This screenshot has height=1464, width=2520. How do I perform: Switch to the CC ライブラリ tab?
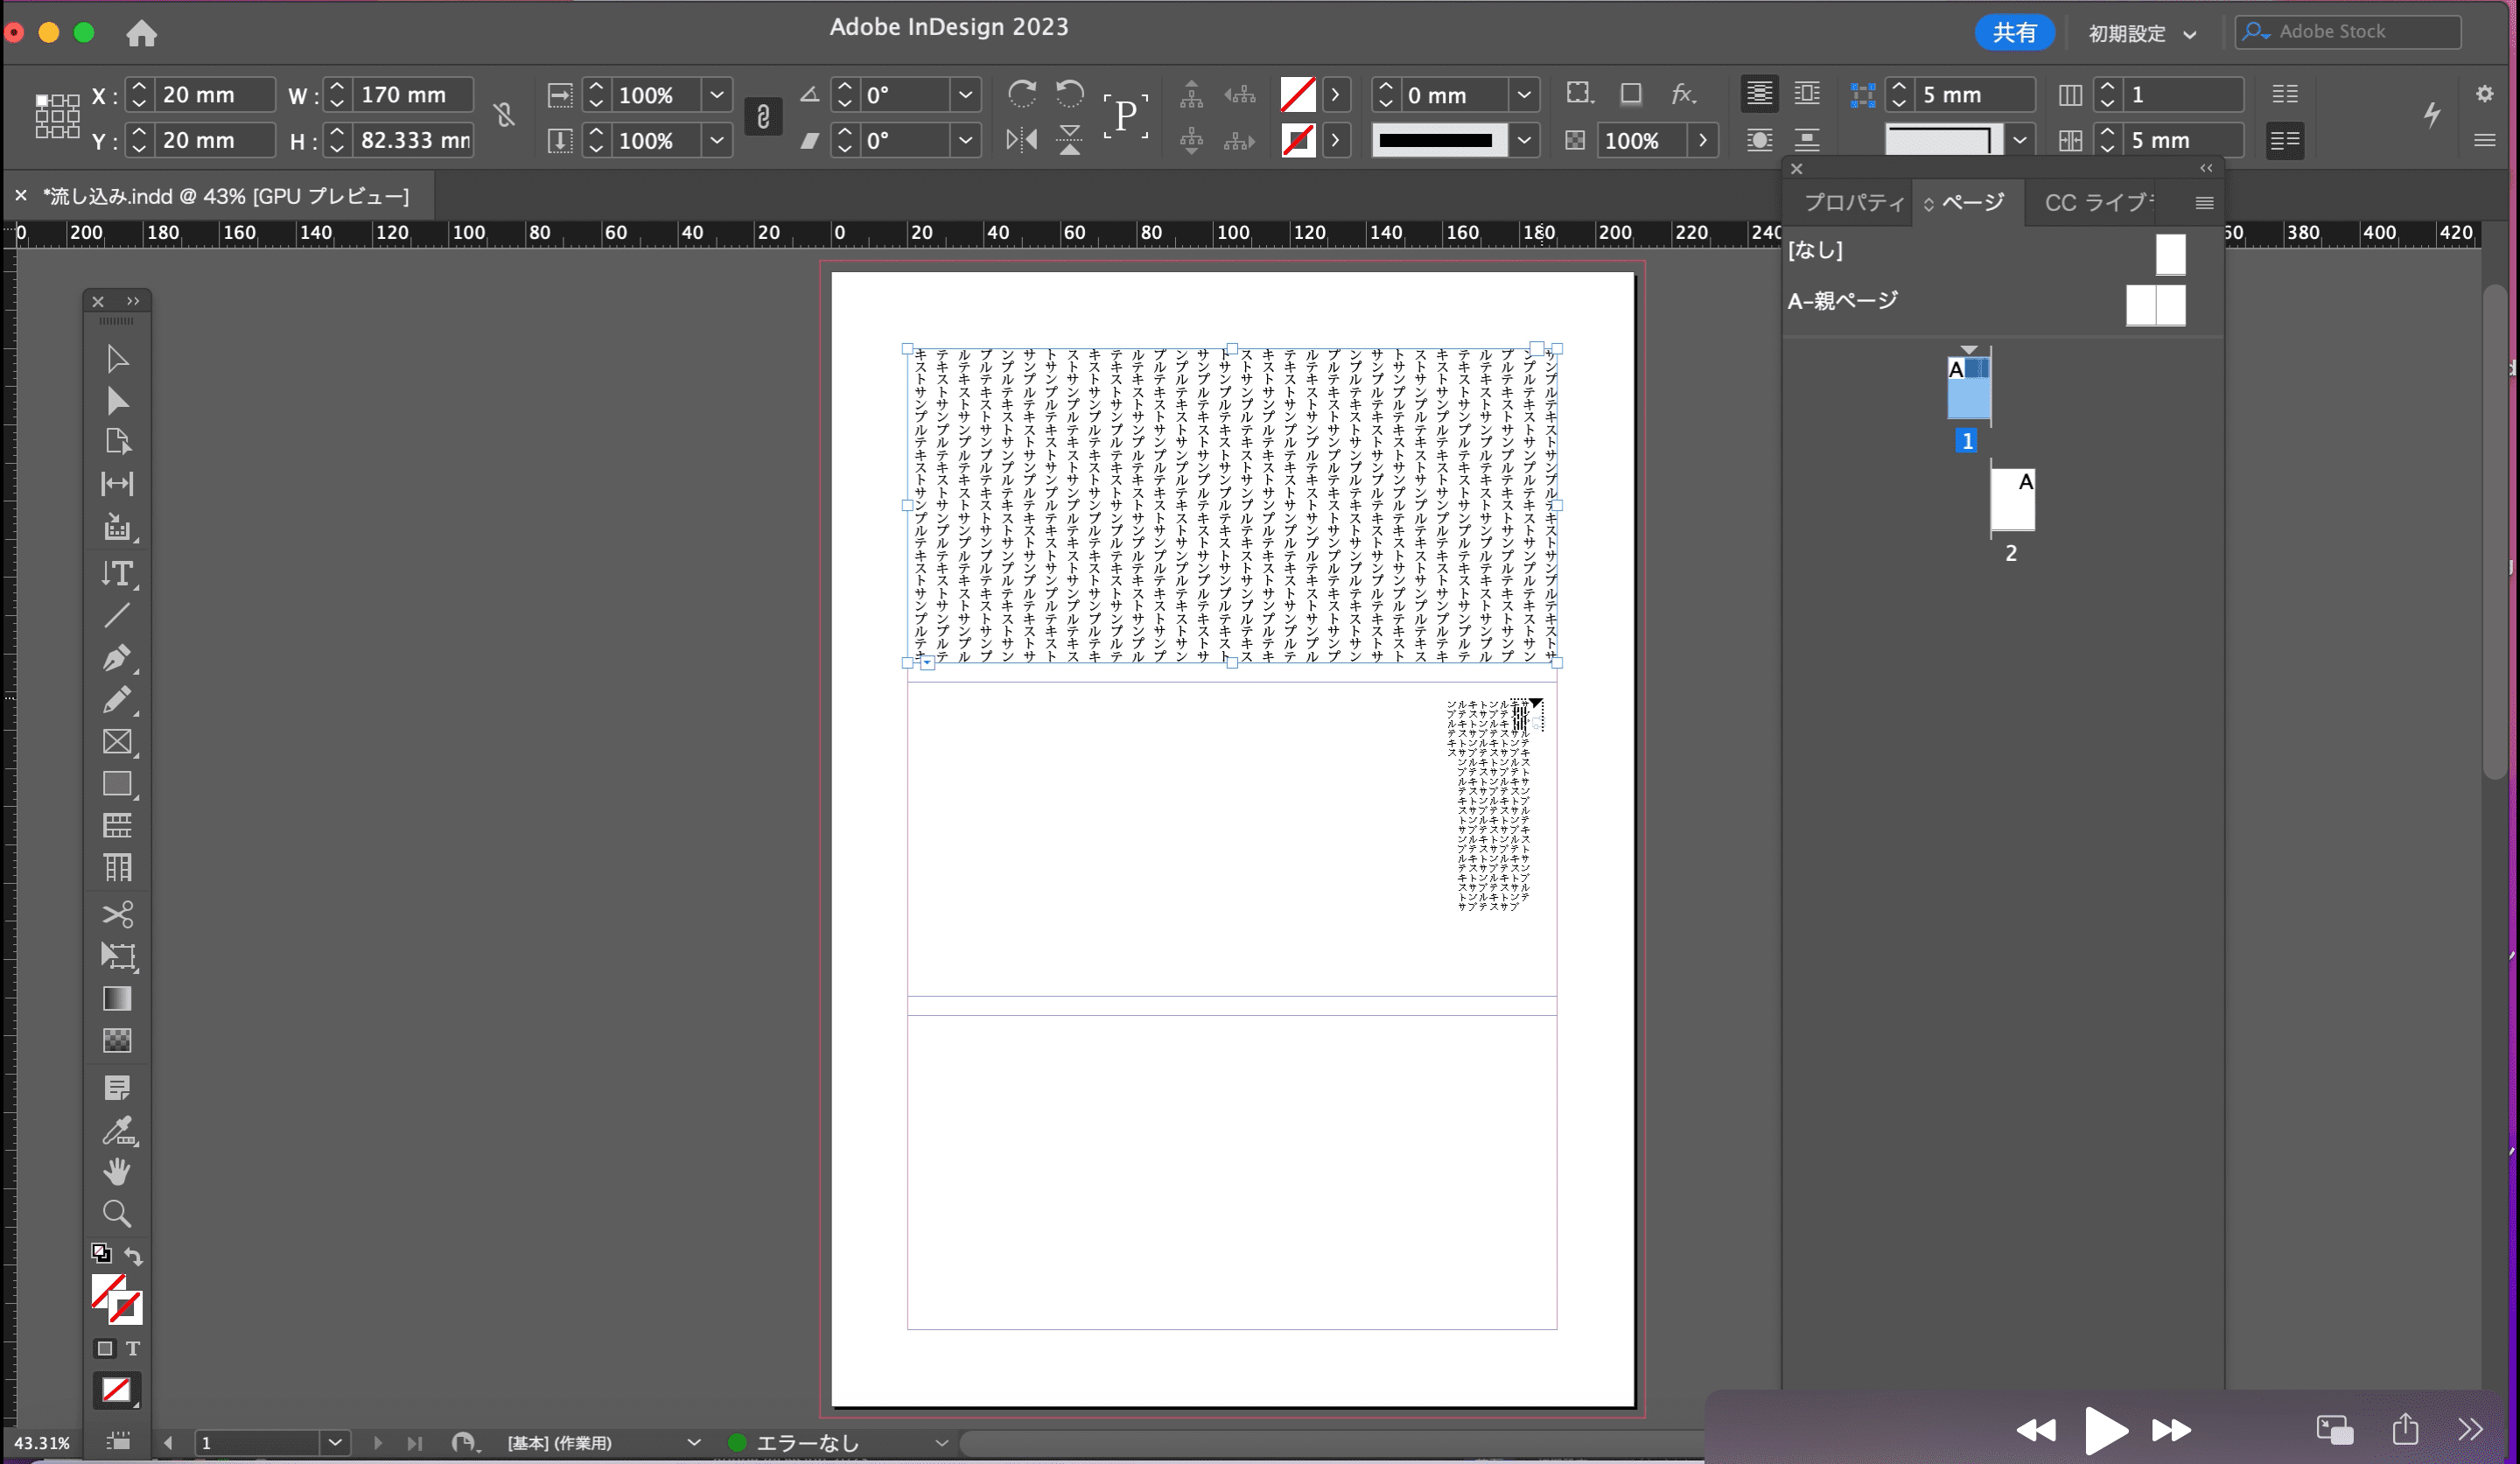[x=2097, y=202]
